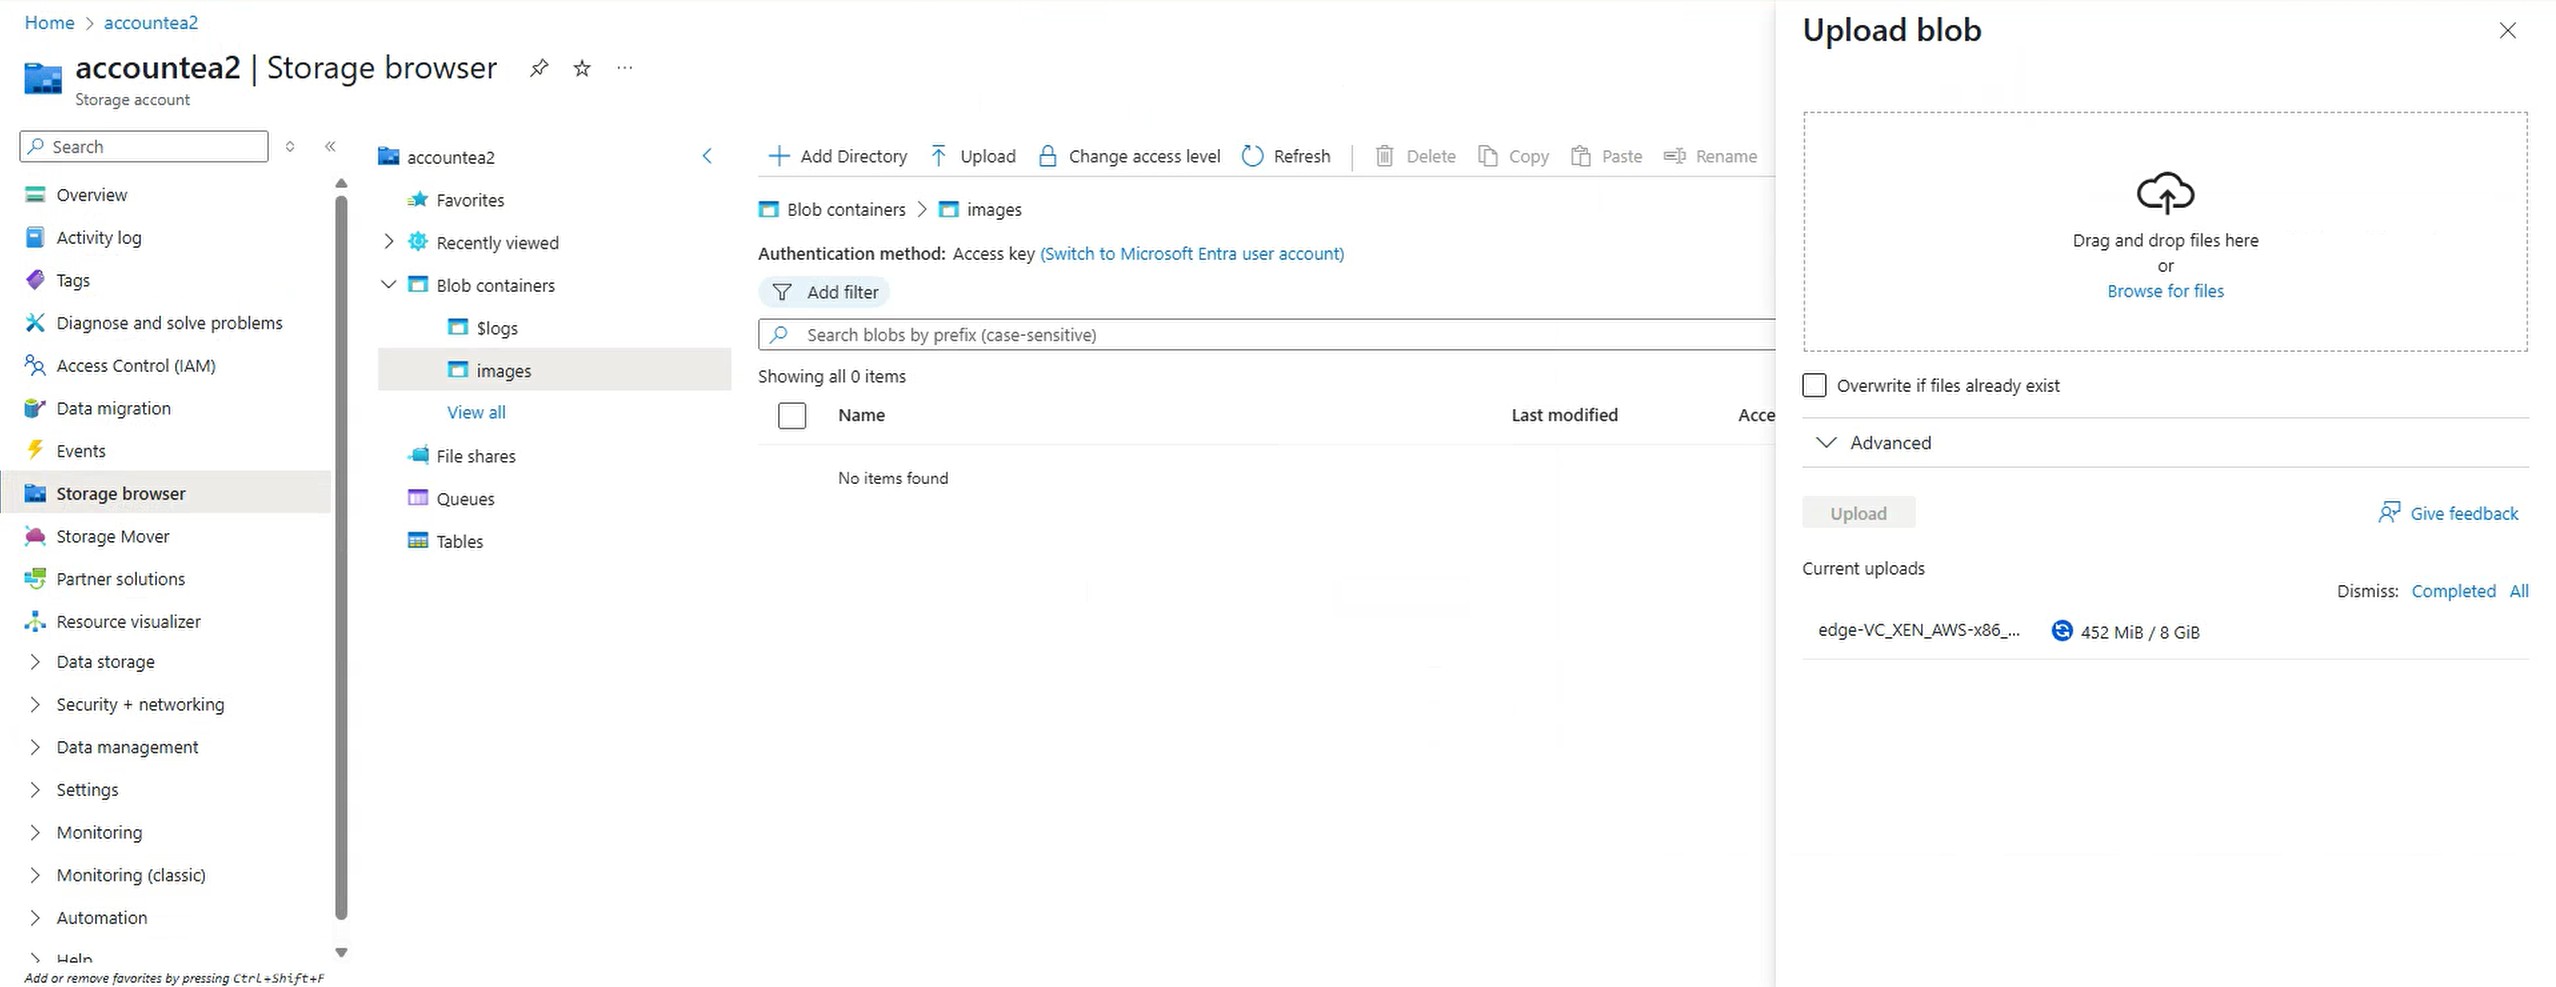Go to Home breadcrumb
The image size is (2556, 987).
pos(49,22)
